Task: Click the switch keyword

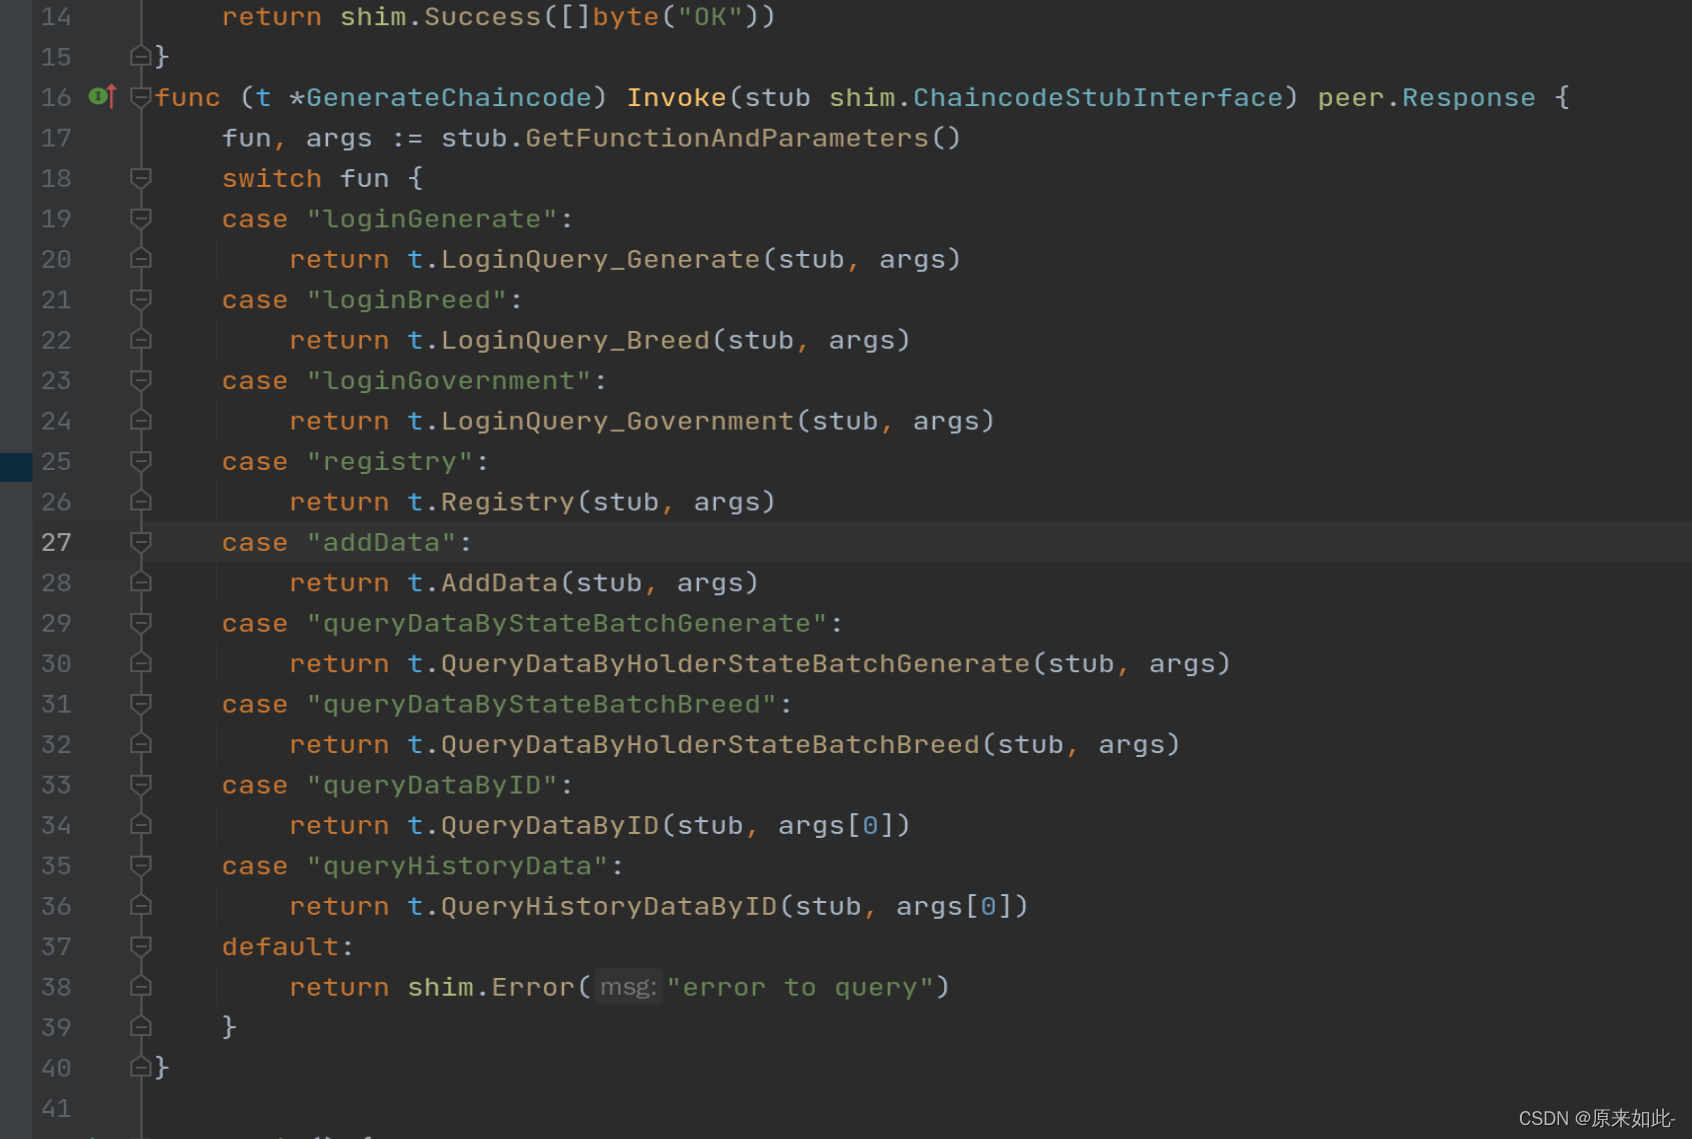Action: (272, 178)
